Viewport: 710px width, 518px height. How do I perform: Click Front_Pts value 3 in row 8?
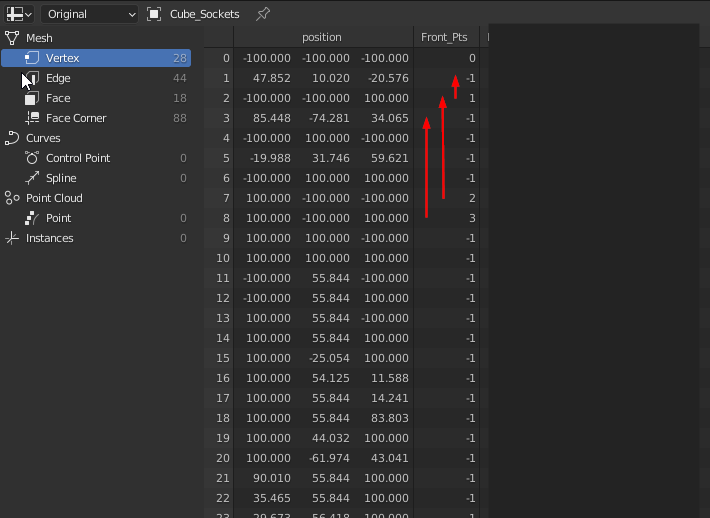(472, 218)
